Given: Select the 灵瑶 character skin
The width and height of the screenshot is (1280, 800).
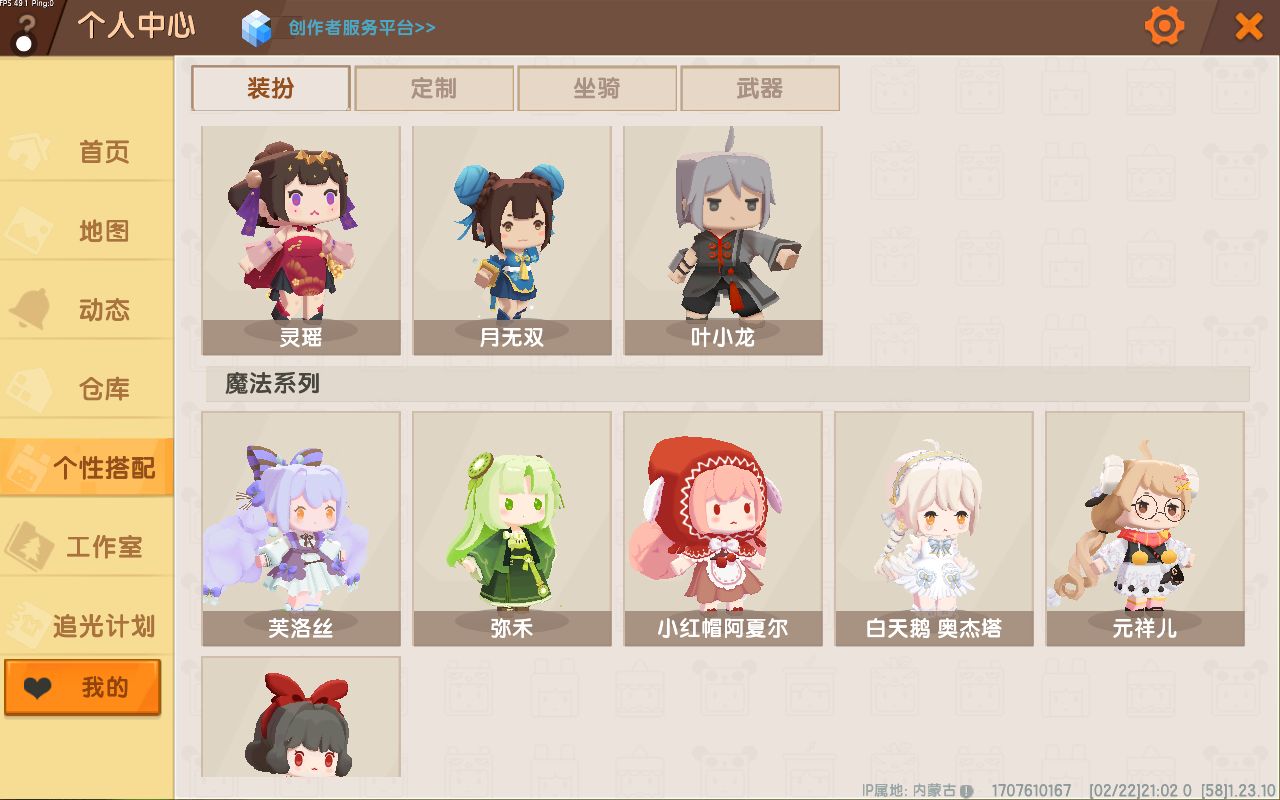Looking at the screenshot, I should pyautogui.click(x=301, y=240).
